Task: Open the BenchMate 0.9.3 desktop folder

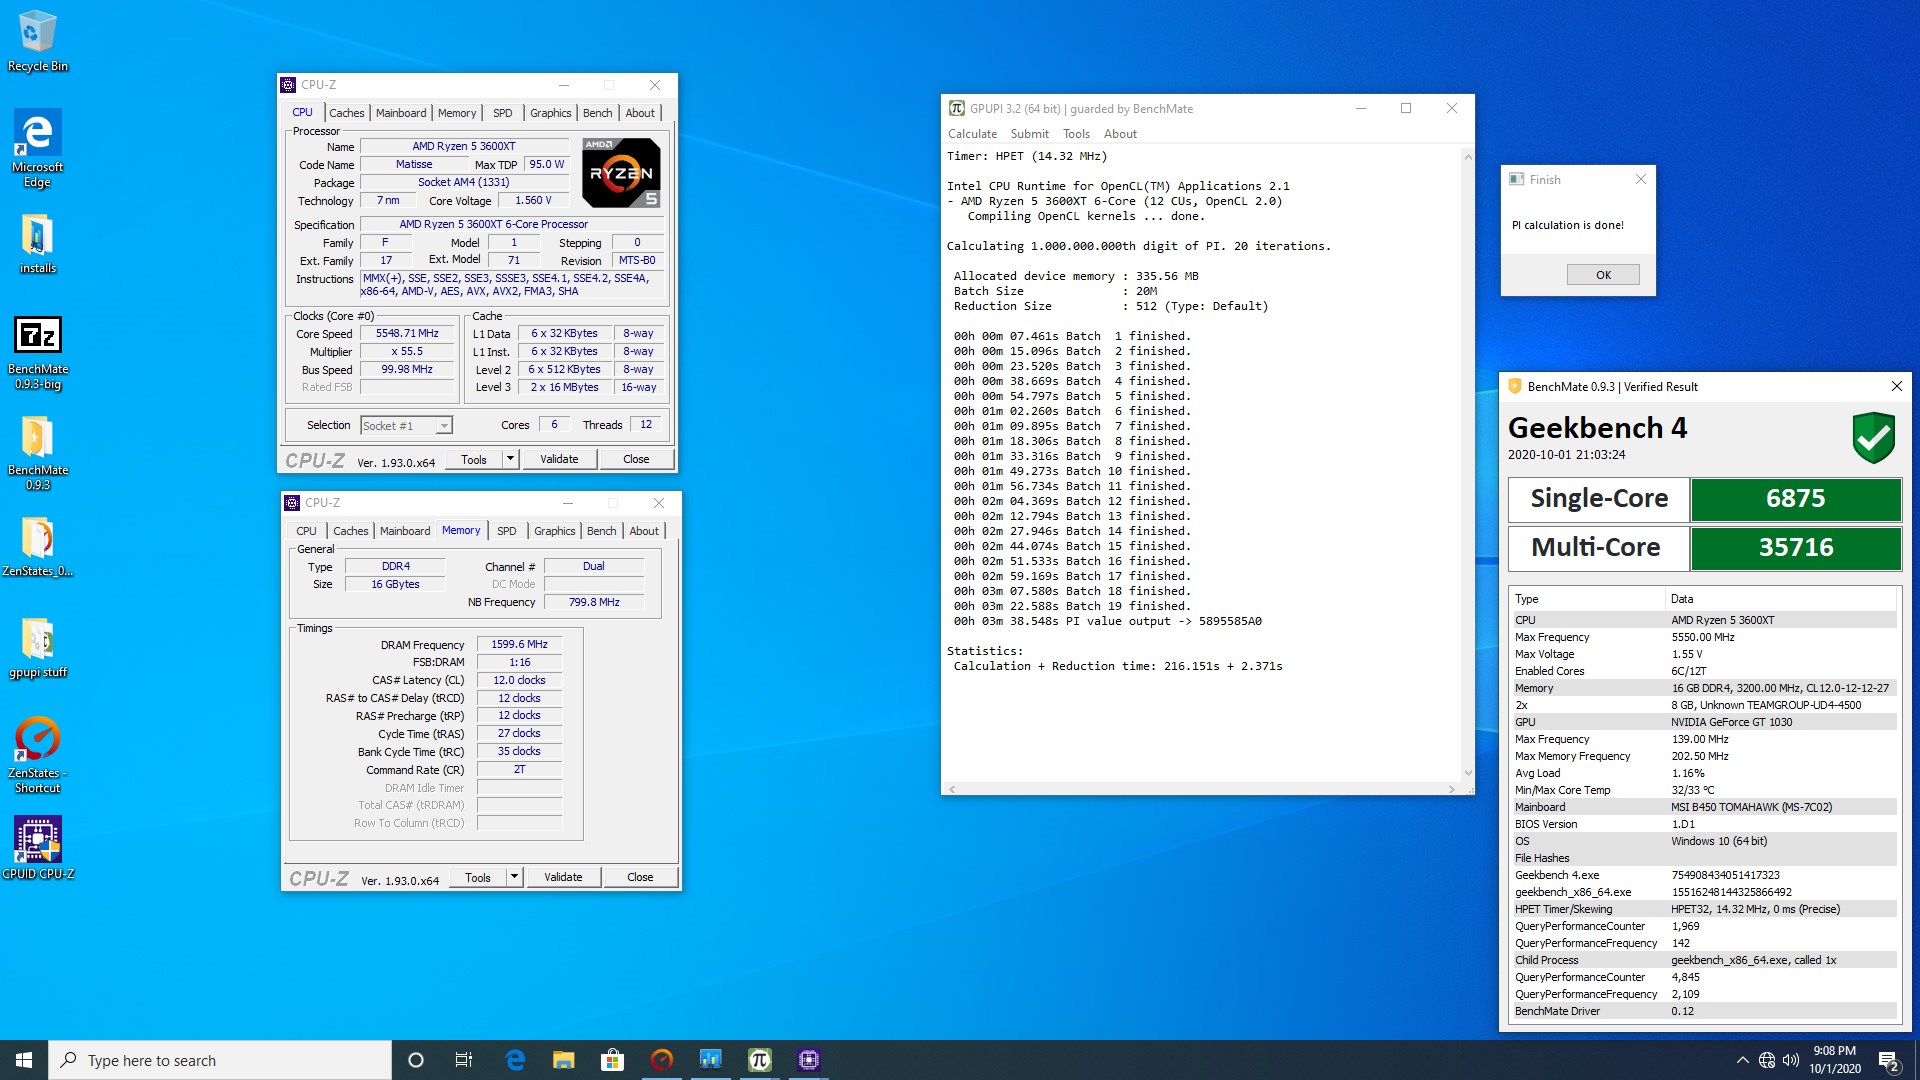Action: 38,453
